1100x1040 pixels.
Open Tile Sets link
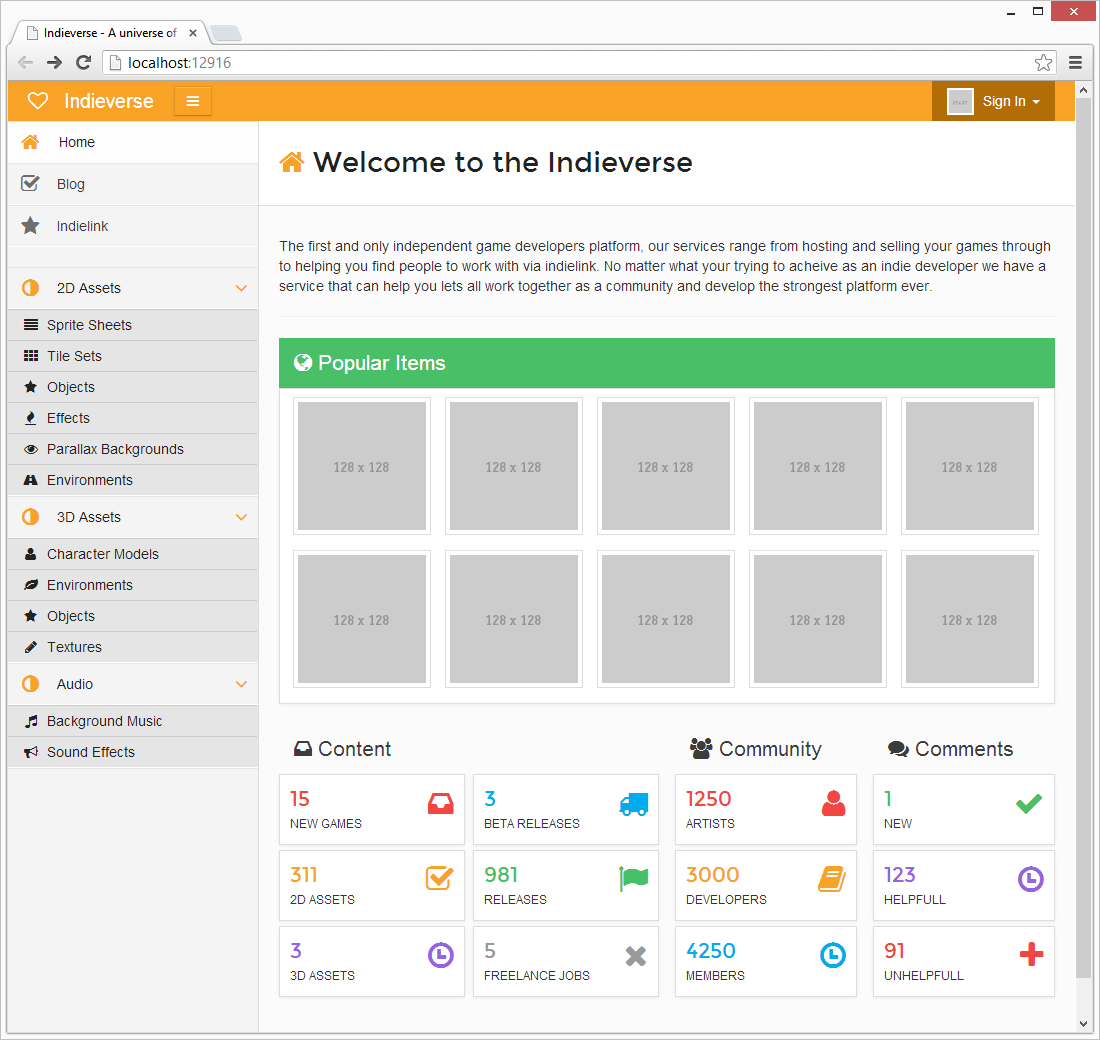[x=133, y=356]
